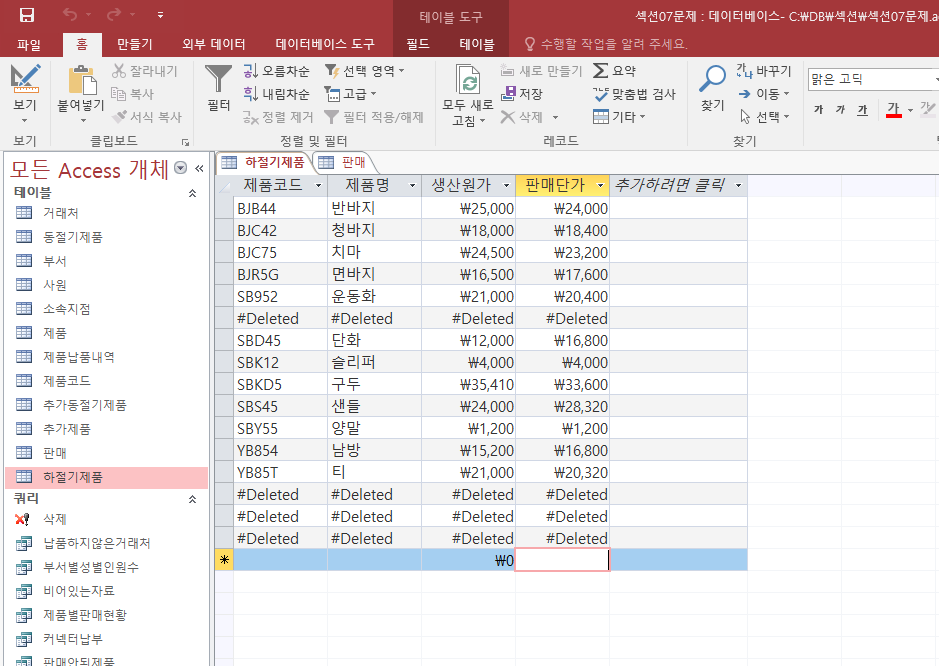The width and height of the screenshot is (939, 666).
Task: Toggle underline text formatting button
Action: [x=862, y=110]
